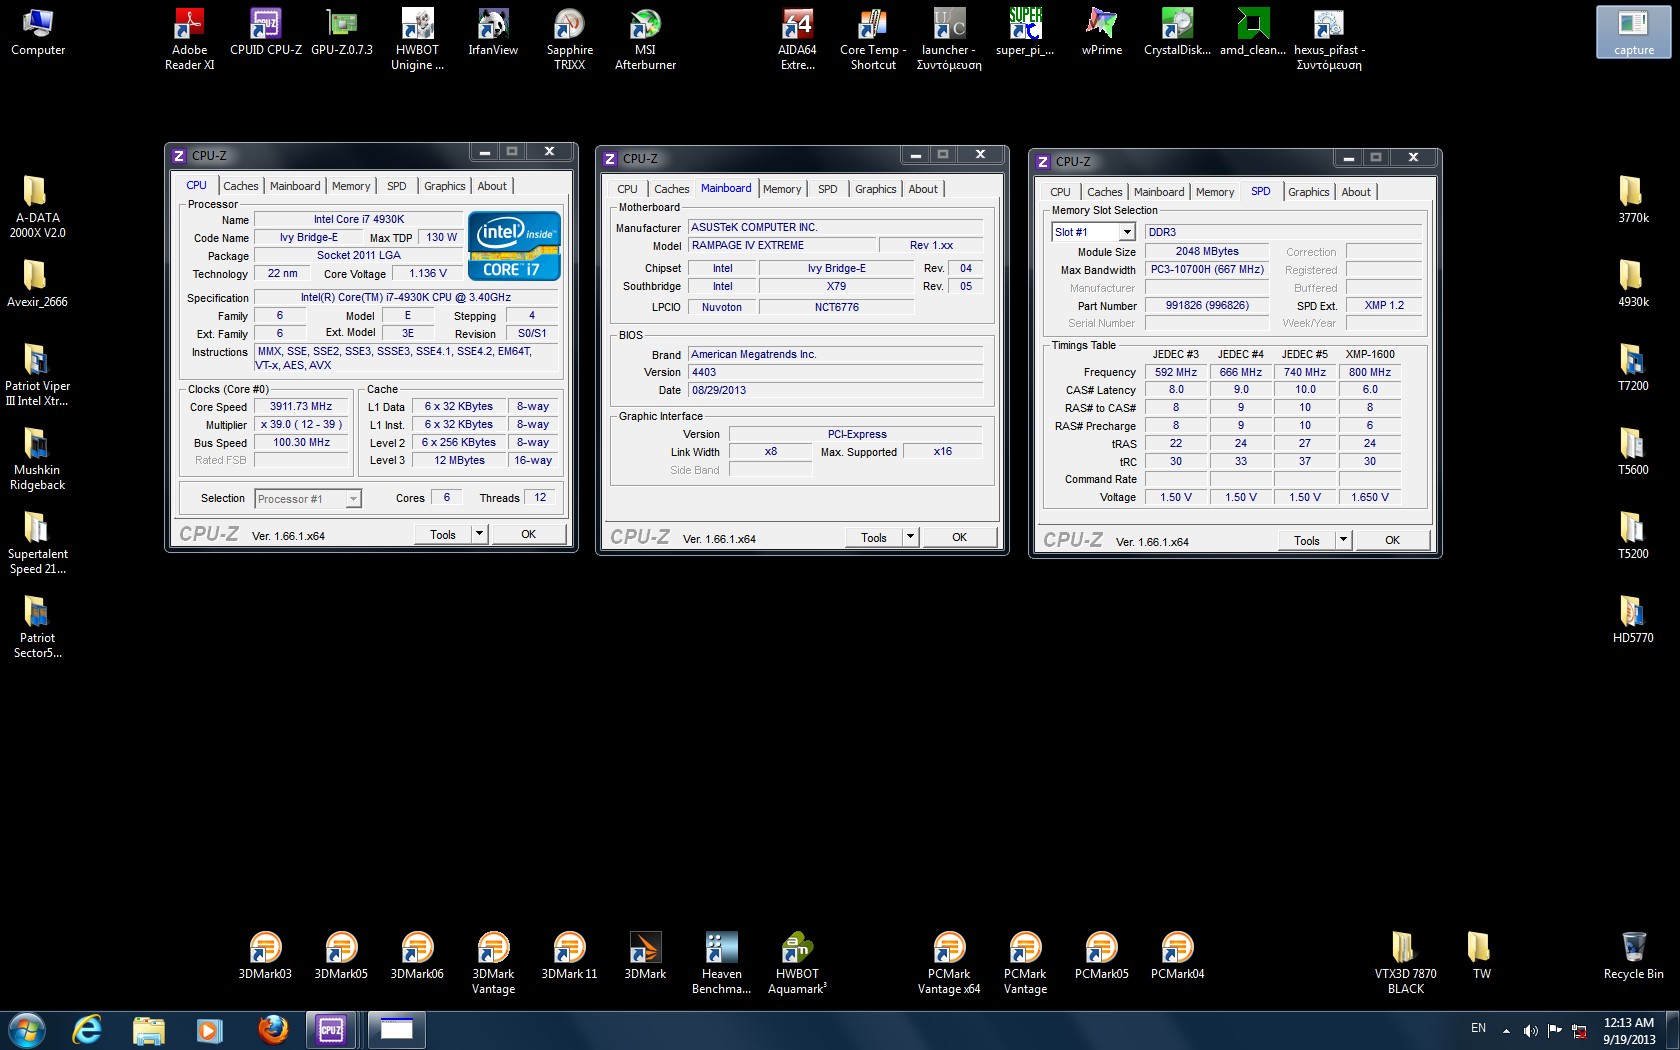Click the Part Number field 991826 (996826)
The width and height of the screenshot is (1680, 1050).
1207,306
